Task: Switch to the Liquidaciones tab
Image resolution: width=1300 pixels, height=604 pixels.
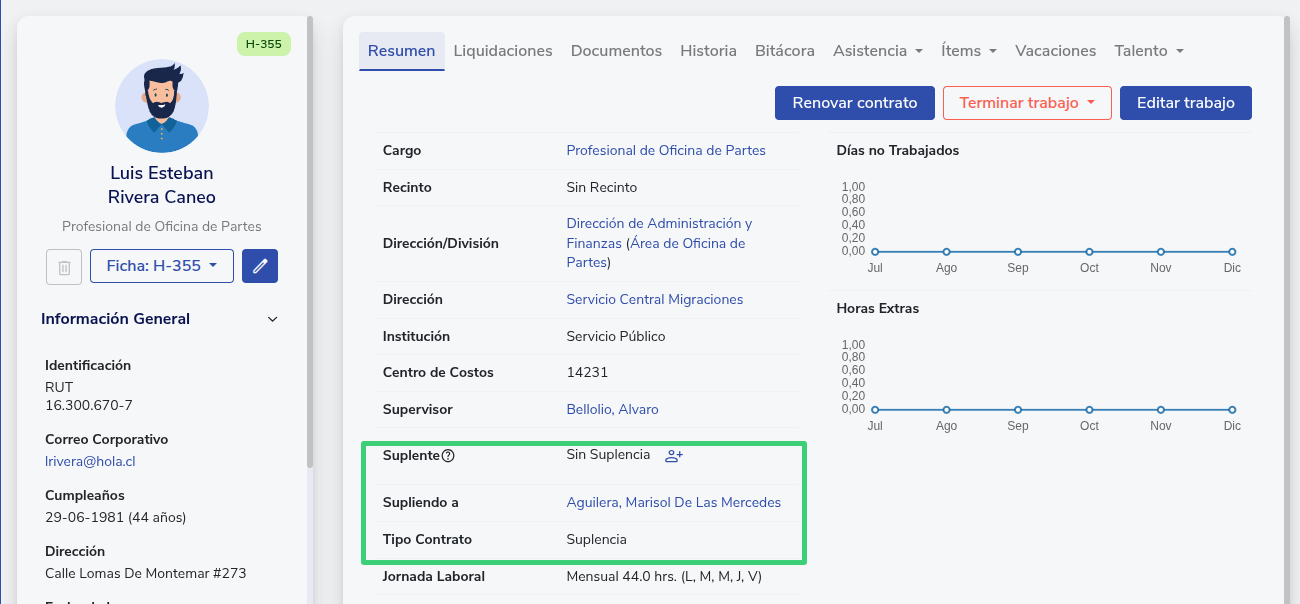Action: pyautogui.click(x=503, y=51)
